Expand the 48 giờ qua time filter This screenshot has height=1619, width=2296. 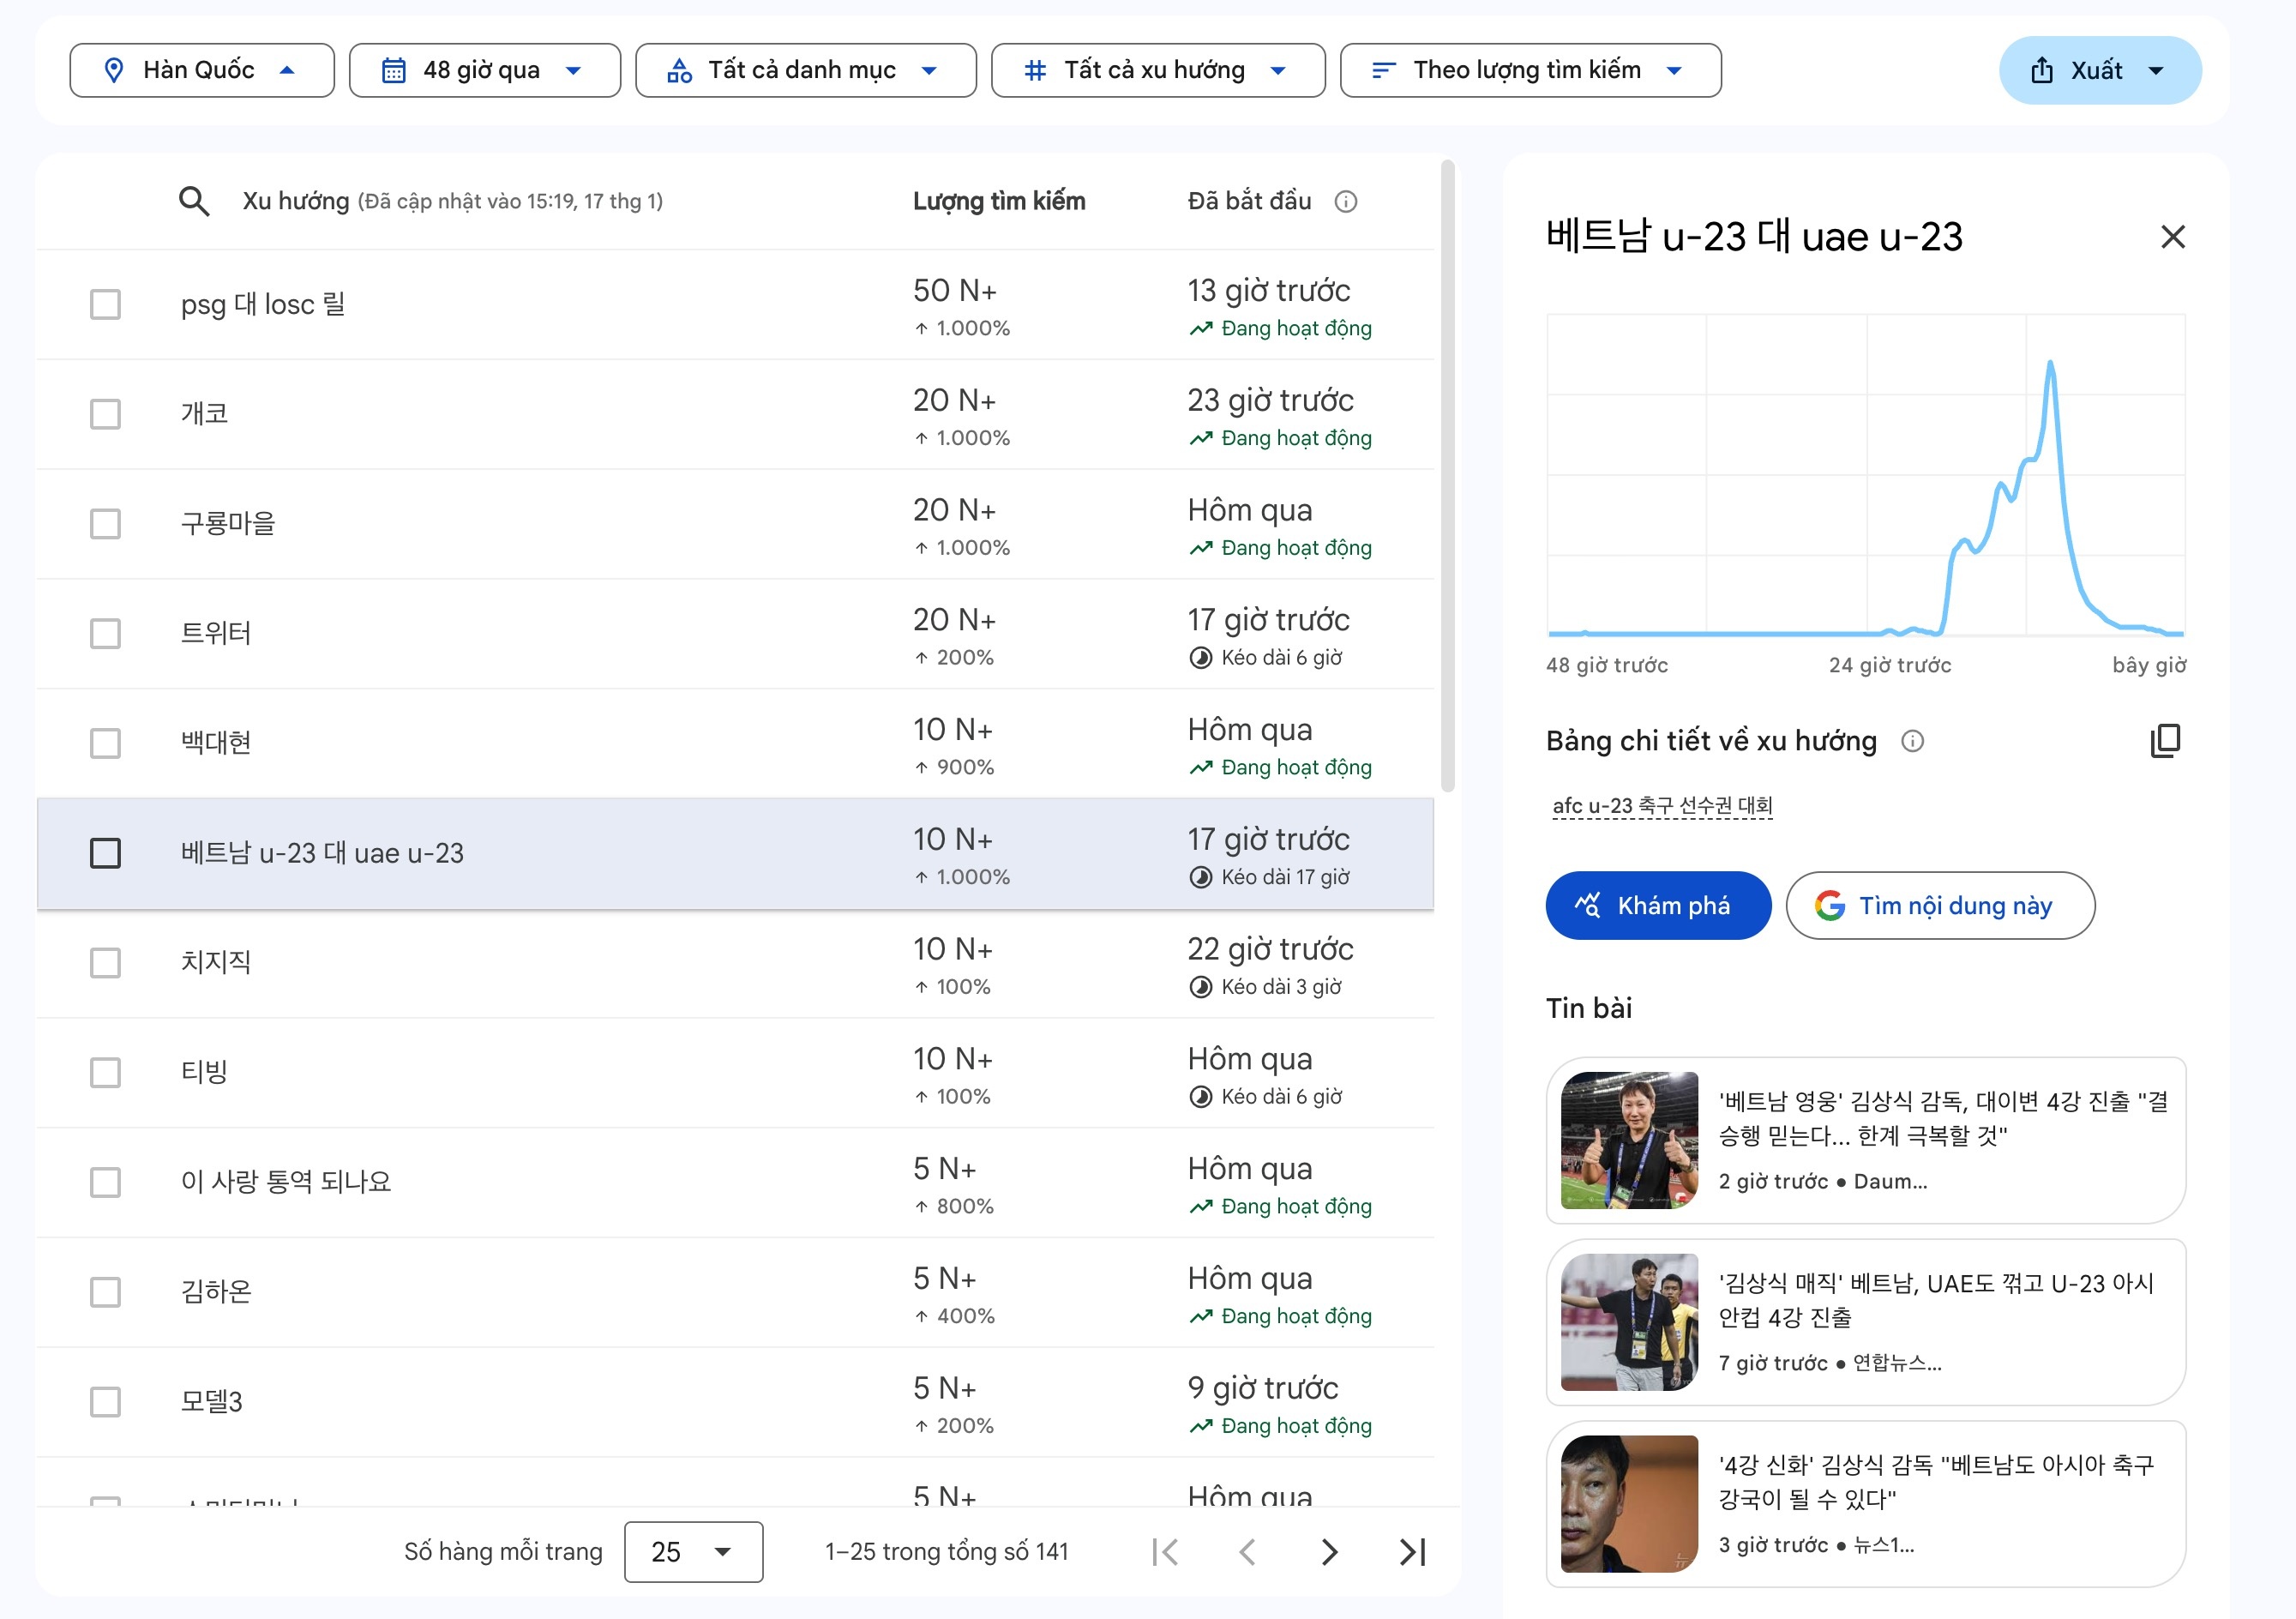coord(484,70)
